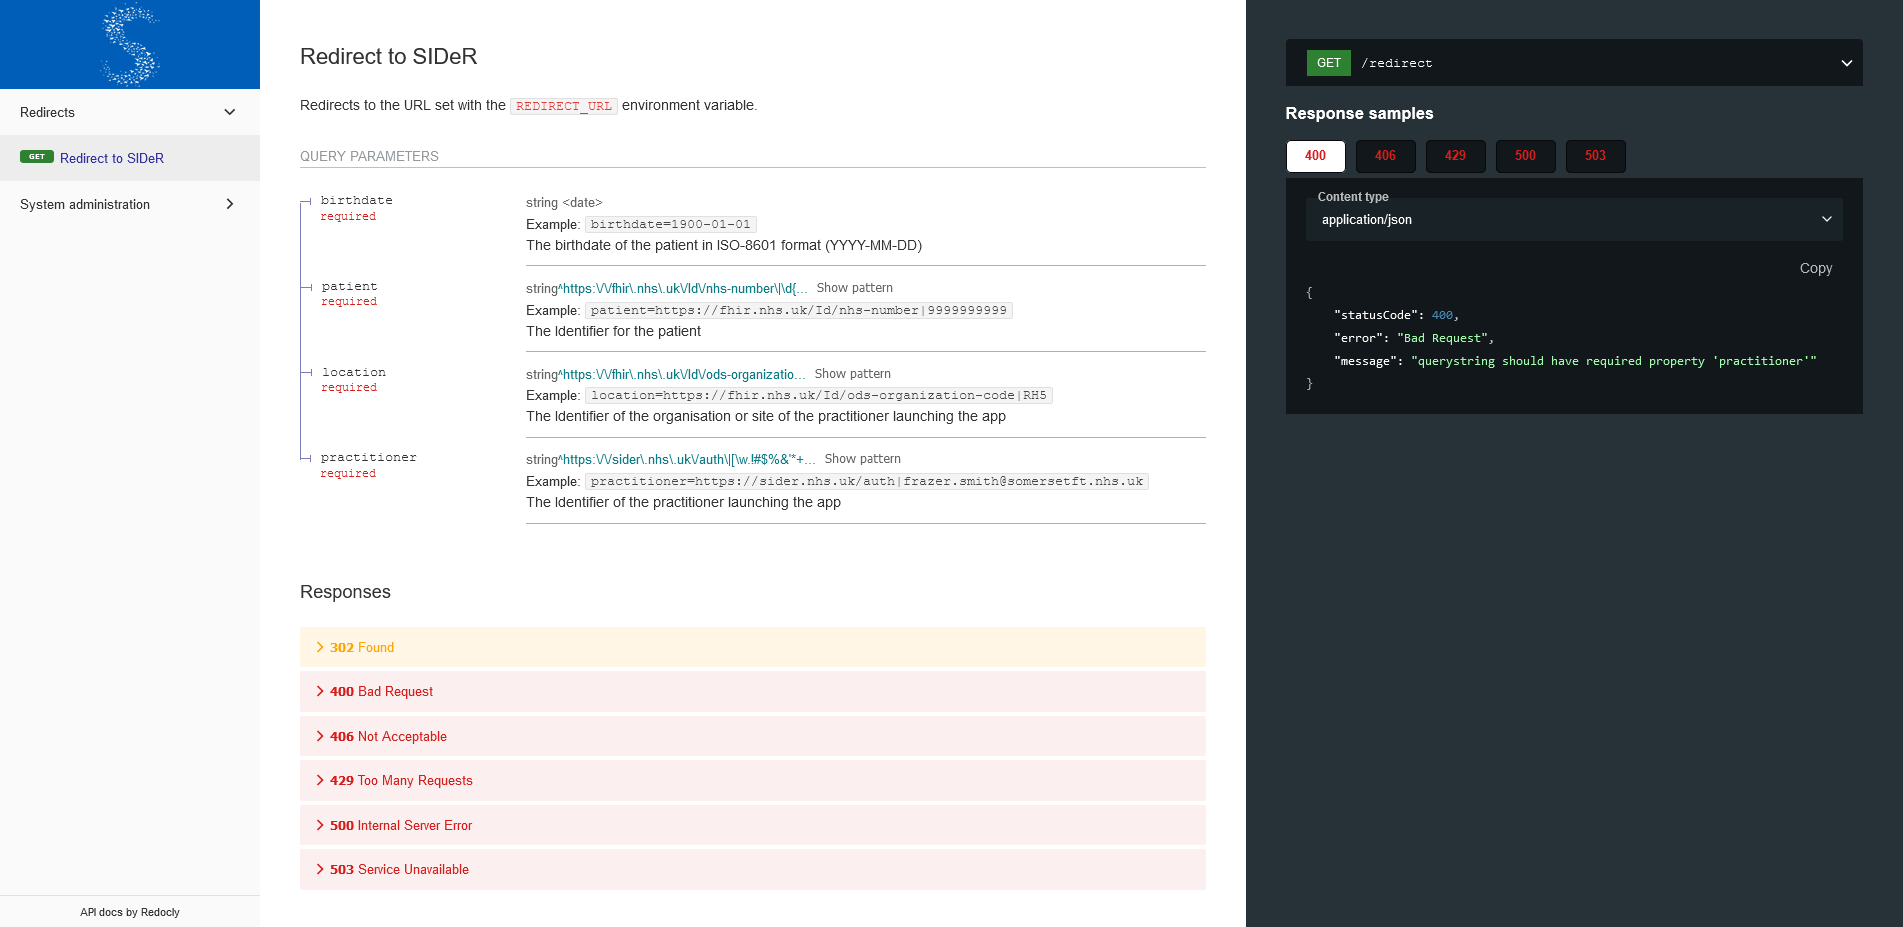Click the patient nhs-number example value

[x=798, y=310]
